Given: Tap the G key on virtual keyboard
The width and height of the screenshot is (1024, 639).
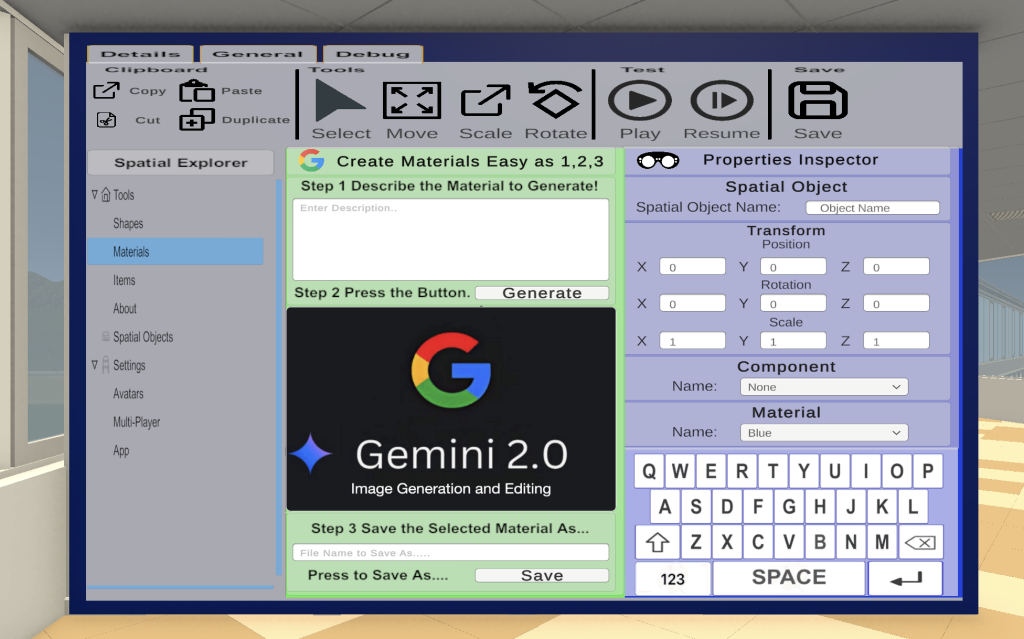Looking at the screenshot, I should pyautogui.click(x=789, y=506).
